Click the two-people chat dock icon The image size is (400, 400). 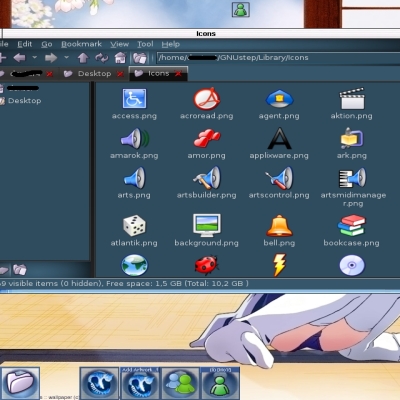coord(180,383)
